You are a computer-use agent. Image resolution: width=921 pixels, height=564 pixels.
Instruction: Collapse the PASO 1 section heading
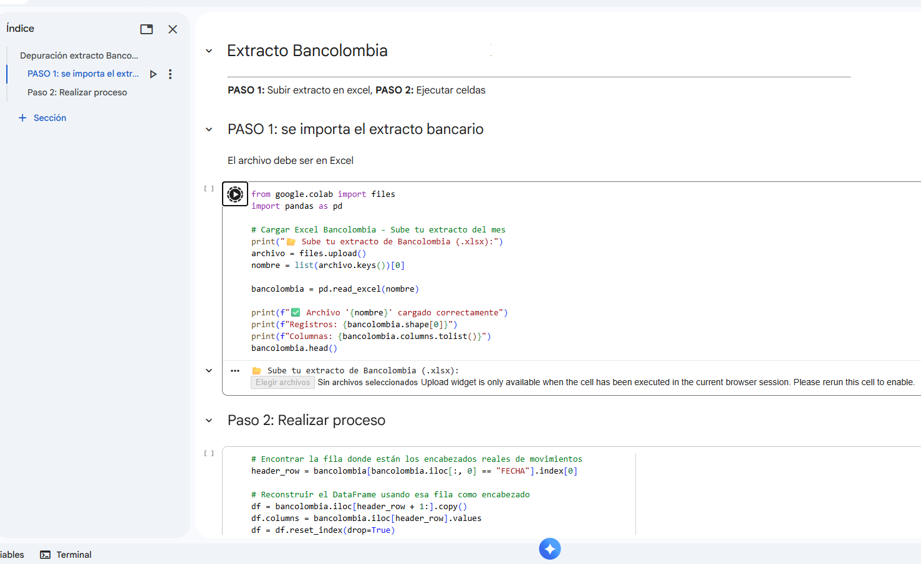209,129
